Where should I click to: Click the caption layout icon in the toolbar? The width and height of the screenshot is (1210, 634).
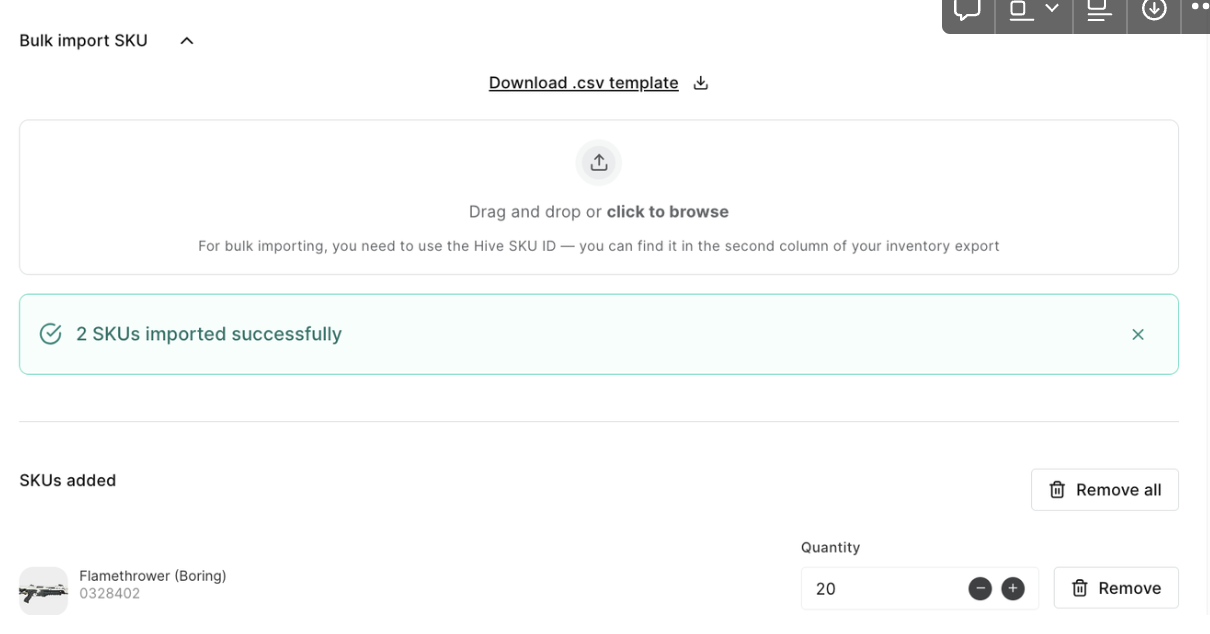1099,10
